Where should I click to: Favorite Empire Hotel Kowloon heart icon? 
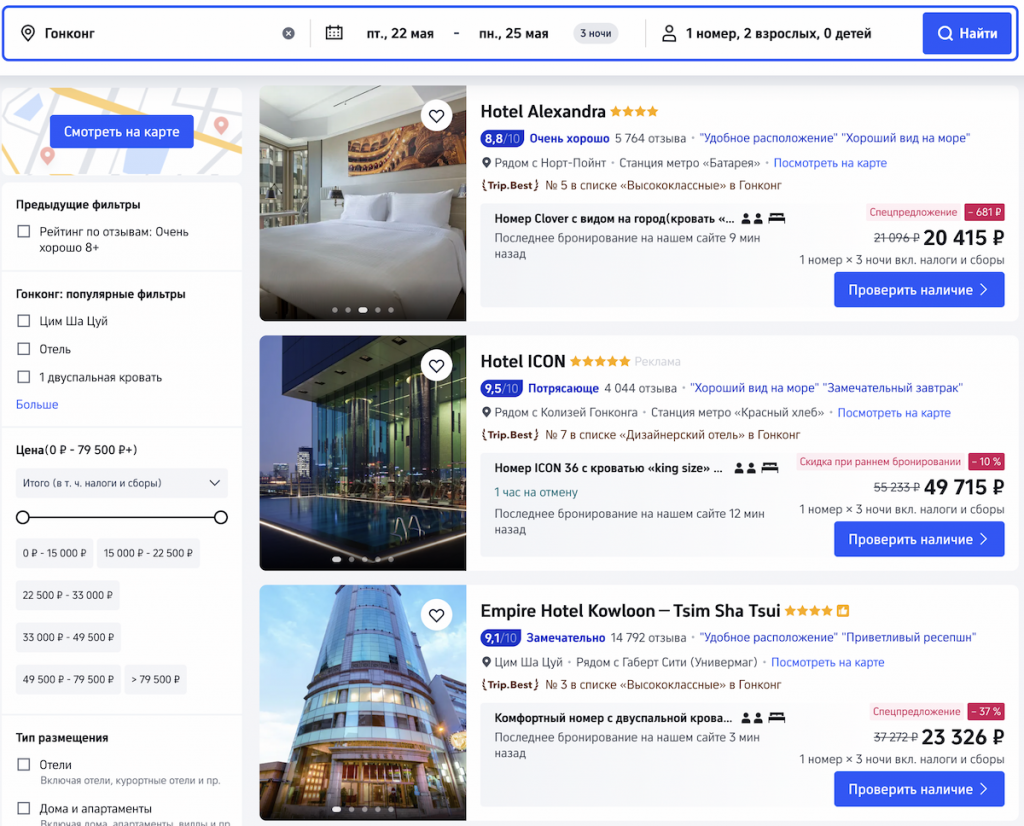[x=436, y=615]
